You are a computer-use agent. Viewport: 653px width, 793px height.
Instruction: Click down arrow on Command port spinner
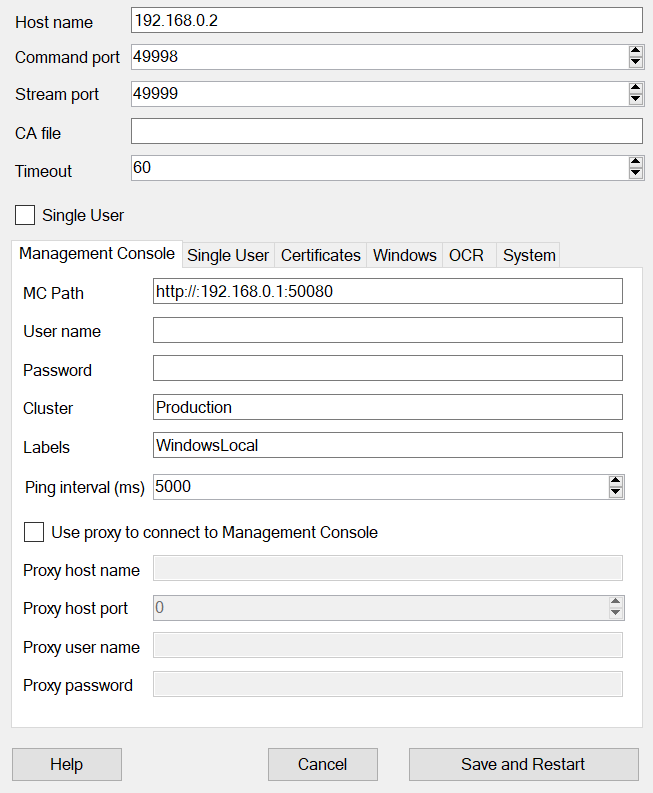tap(635, 63)
